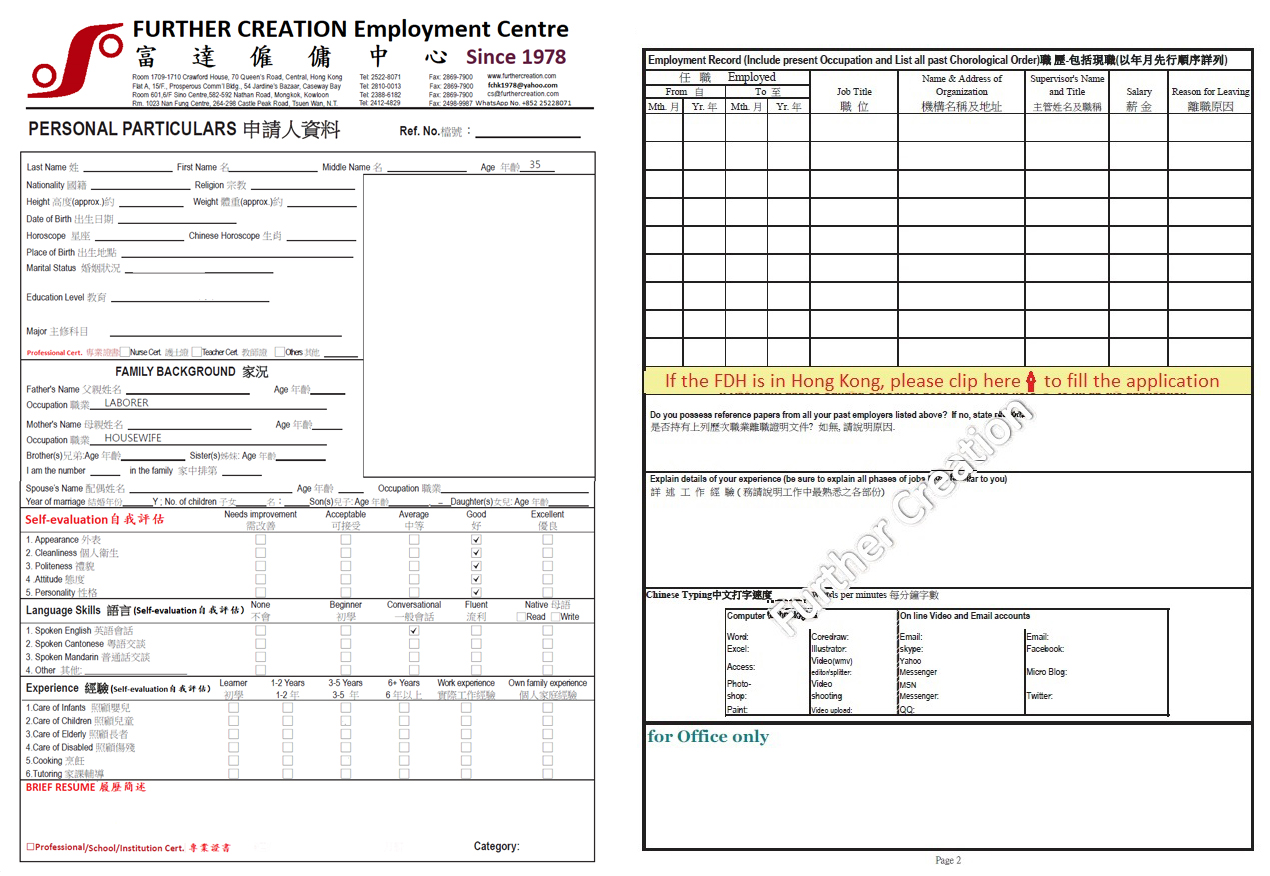Screen dimensions: 1270x876
Task: Select the Middle Name field
Action: (x=427, y=167)
